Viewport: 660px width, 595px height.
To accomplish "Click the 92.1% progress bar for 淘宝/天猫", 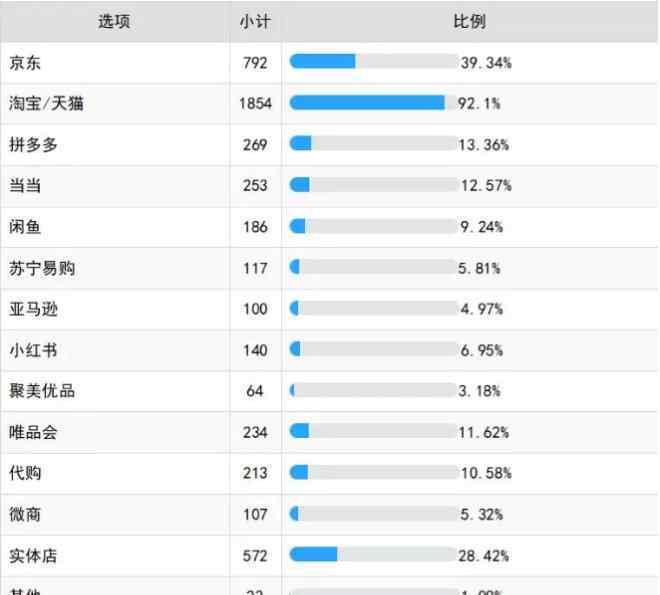I will point(373,103).
